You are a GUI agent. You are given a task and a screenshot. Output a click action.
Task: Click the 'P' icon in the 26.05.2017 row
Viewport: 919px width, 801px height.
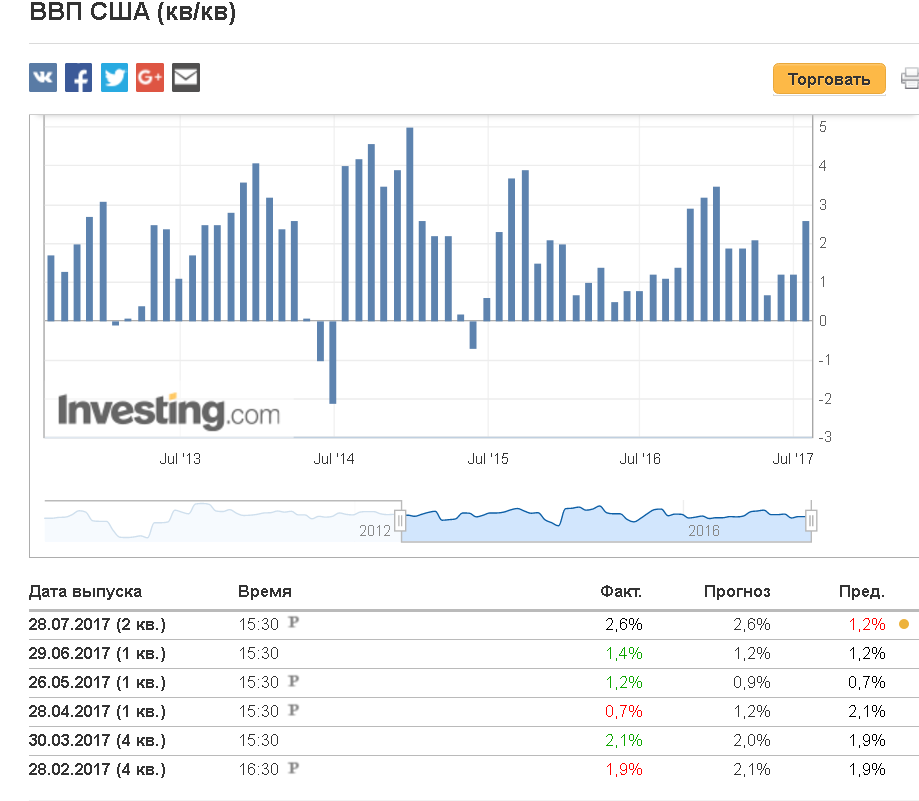pyautogui.click(x=294, y=681)
